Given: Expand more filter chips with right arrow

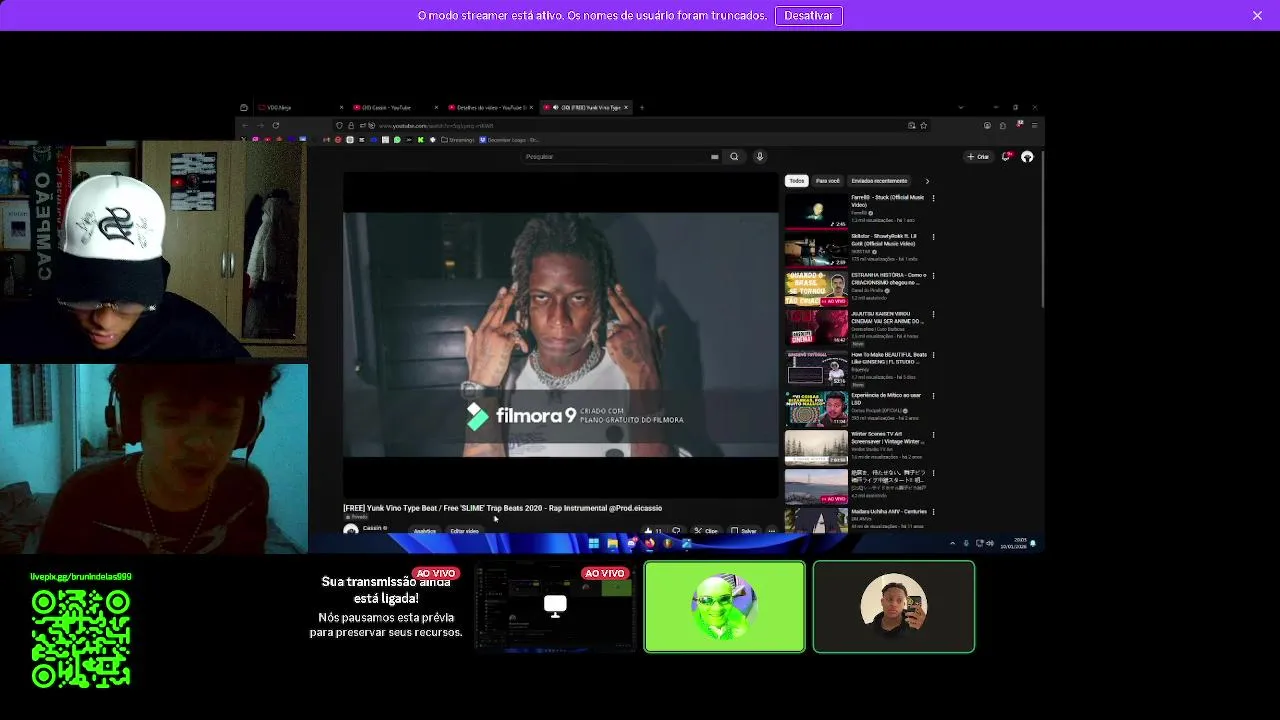Looking at the screenshot, I should tap(927, 181).
